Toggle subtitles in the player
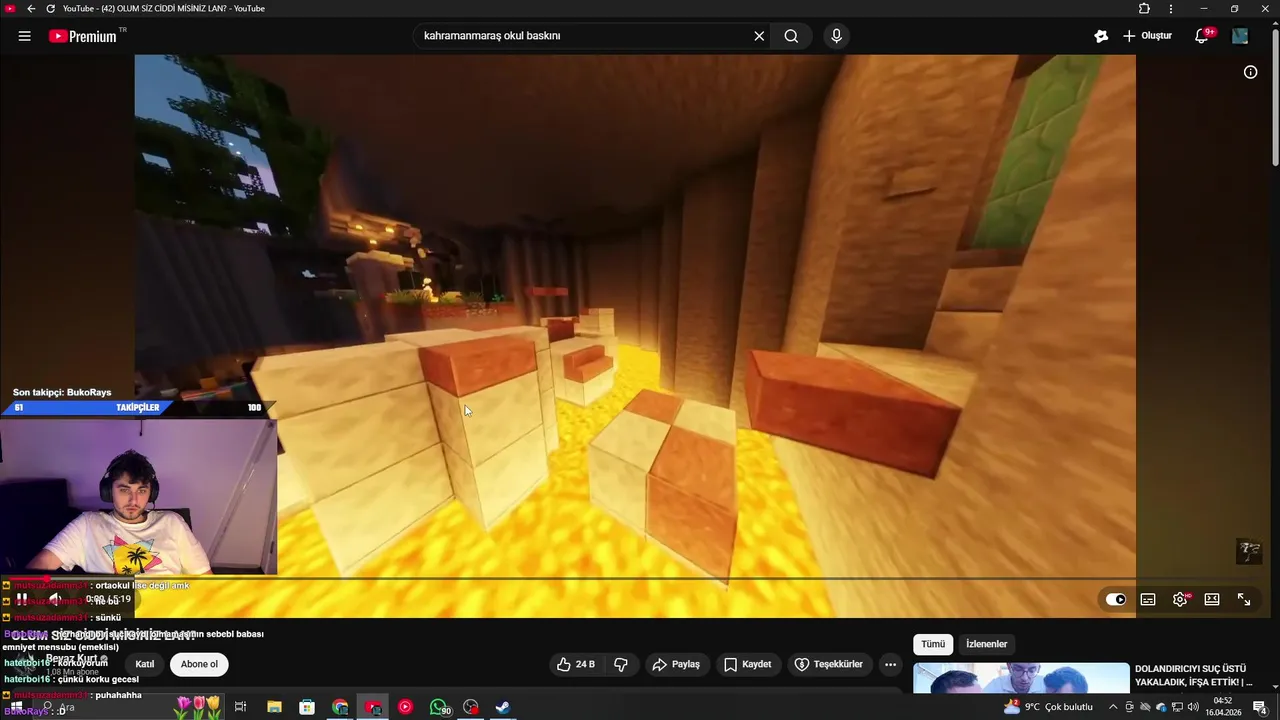 pos(1148,599)
